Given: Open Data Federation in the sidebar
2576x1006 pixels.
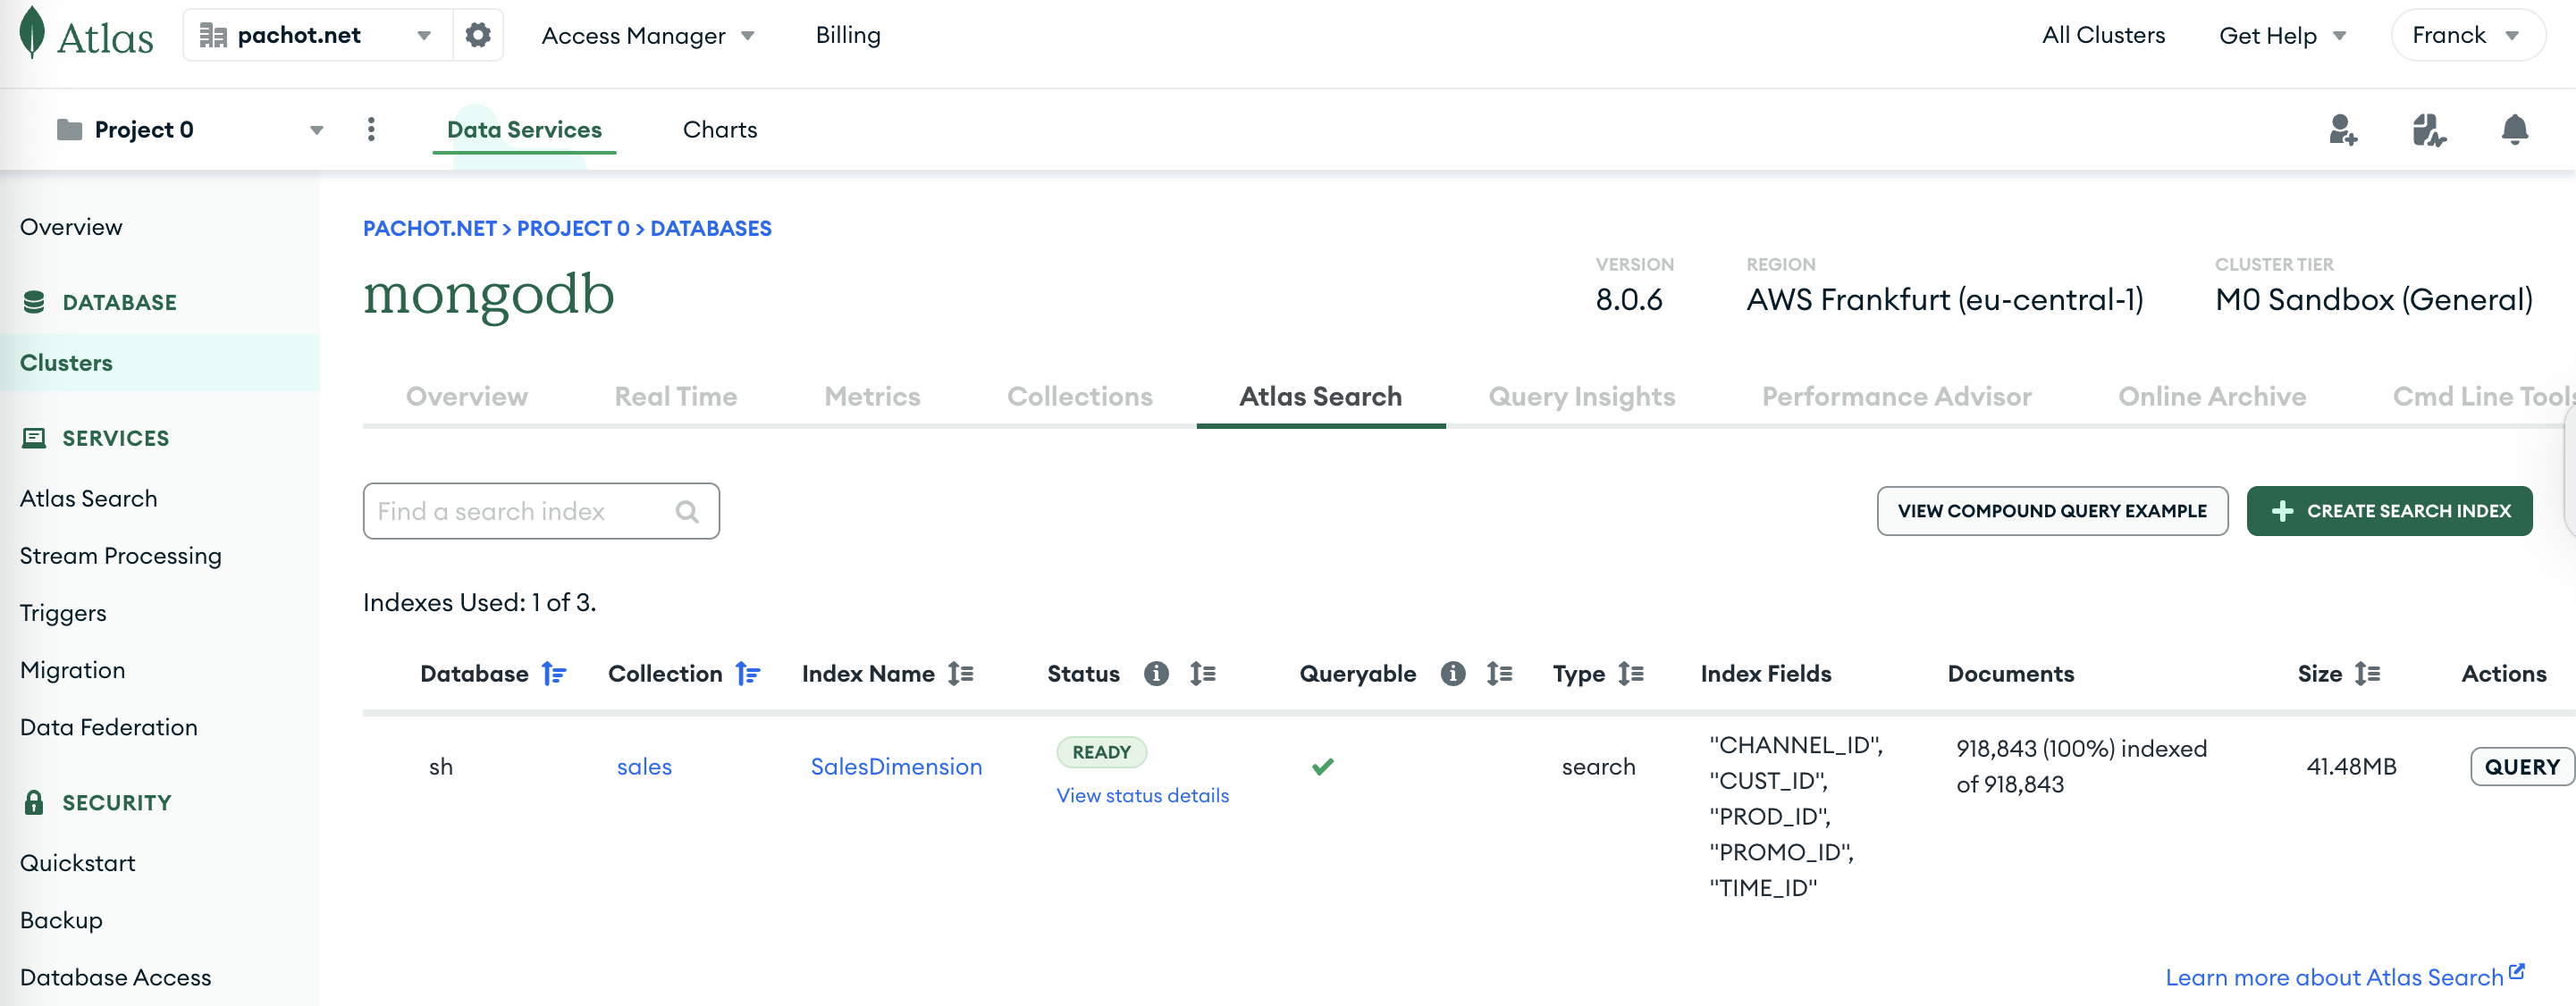Looking at the screenshot, I should (109, 727).
